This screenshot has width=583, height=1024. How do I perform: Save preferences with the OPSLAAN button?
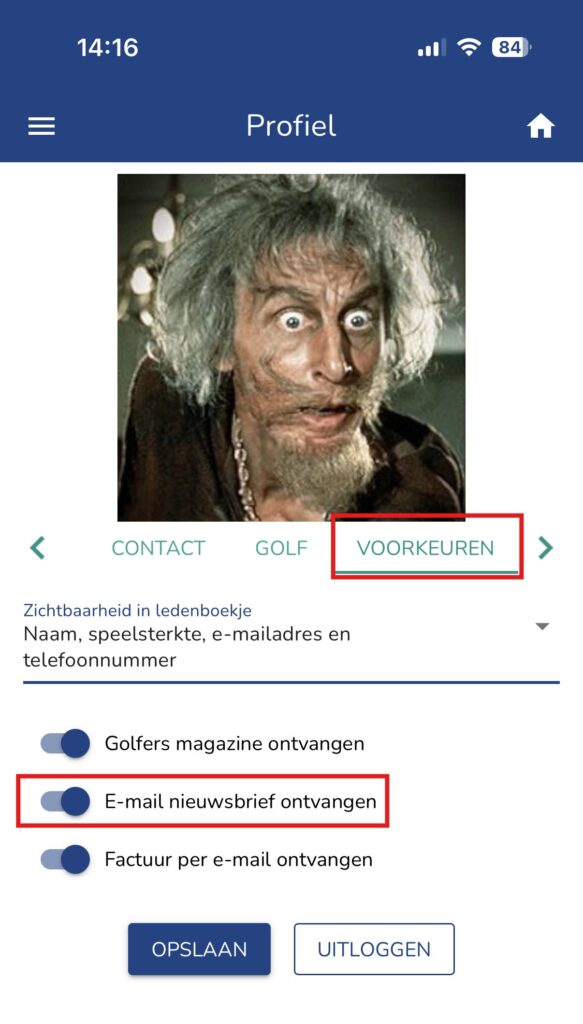coord(199,949)
